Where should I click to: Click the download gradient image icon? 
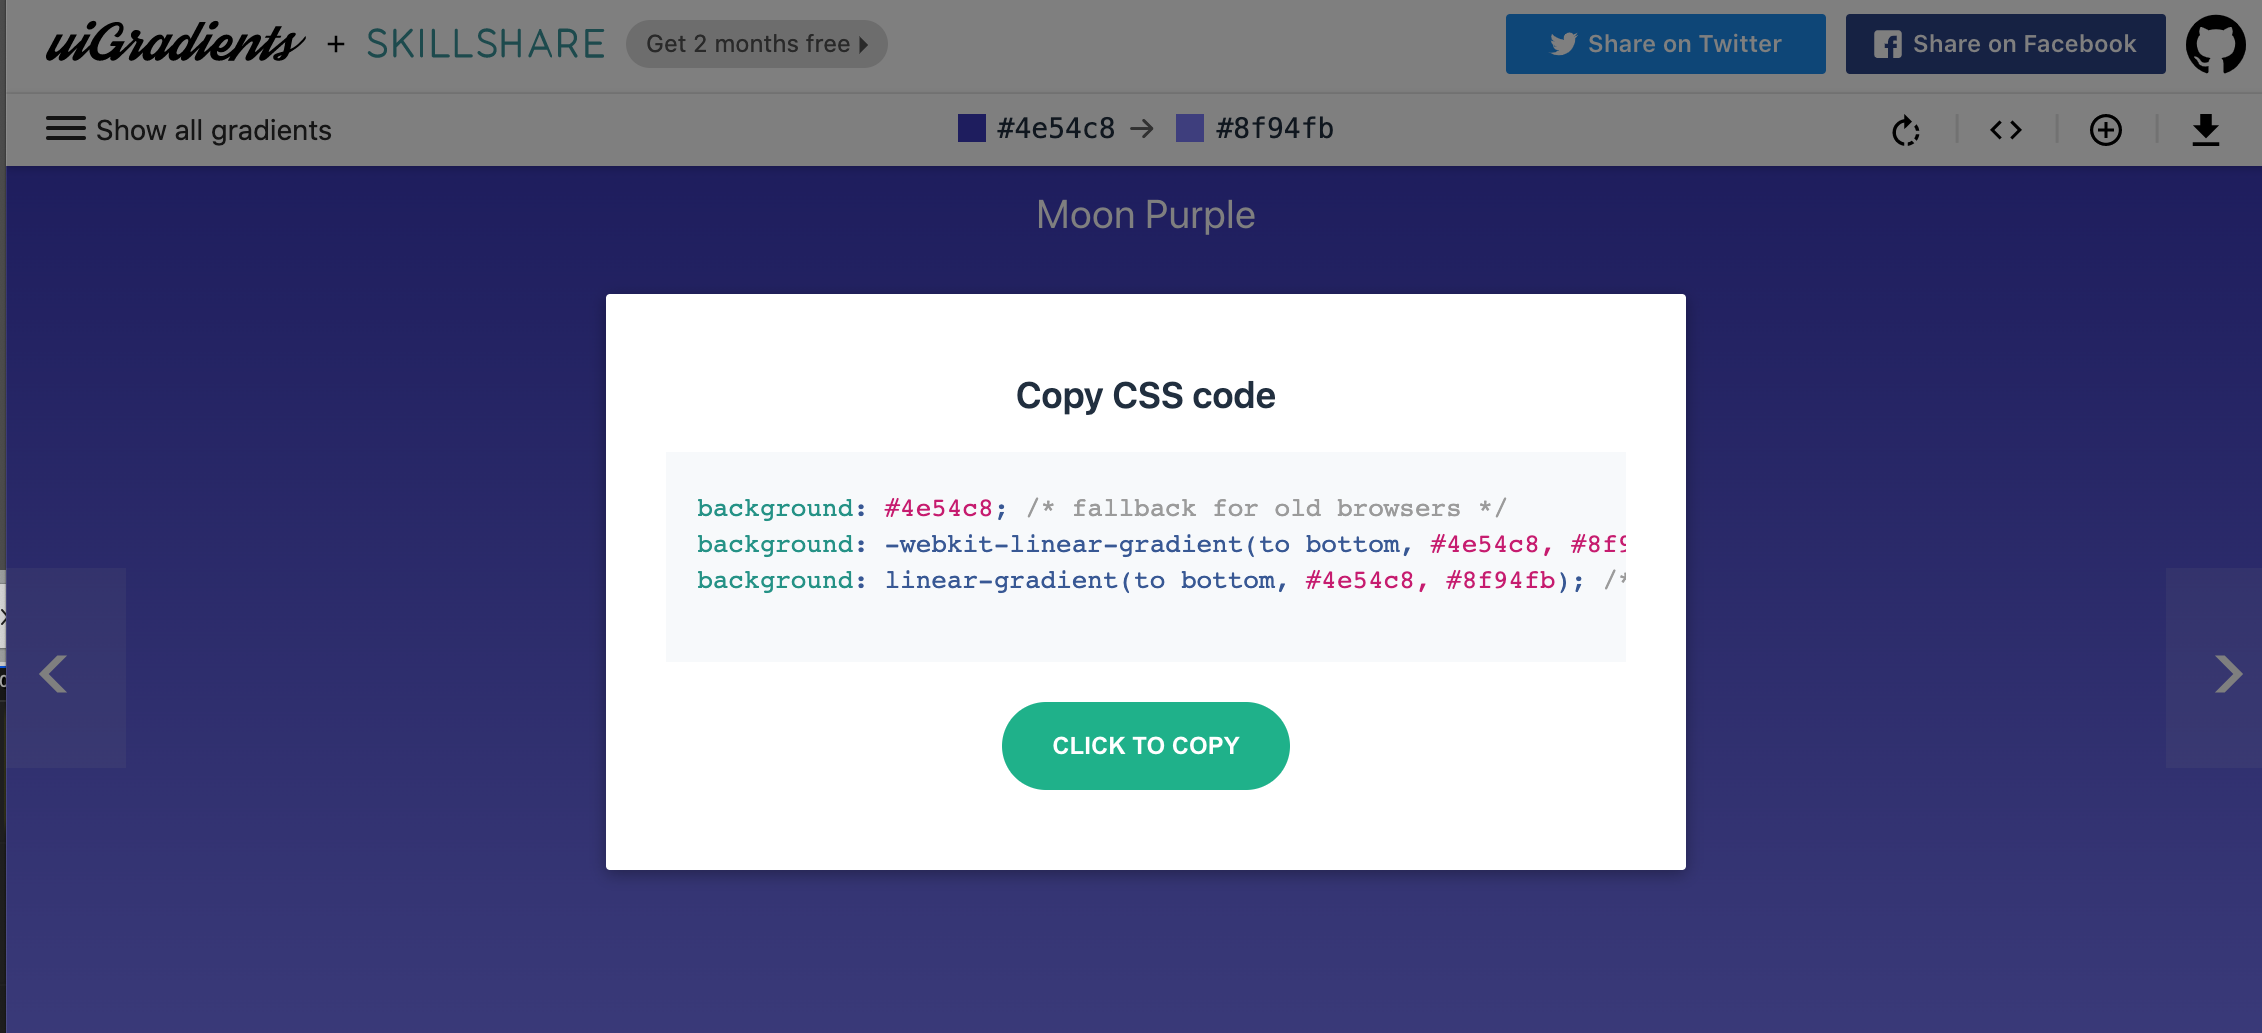coord(2206,130)
